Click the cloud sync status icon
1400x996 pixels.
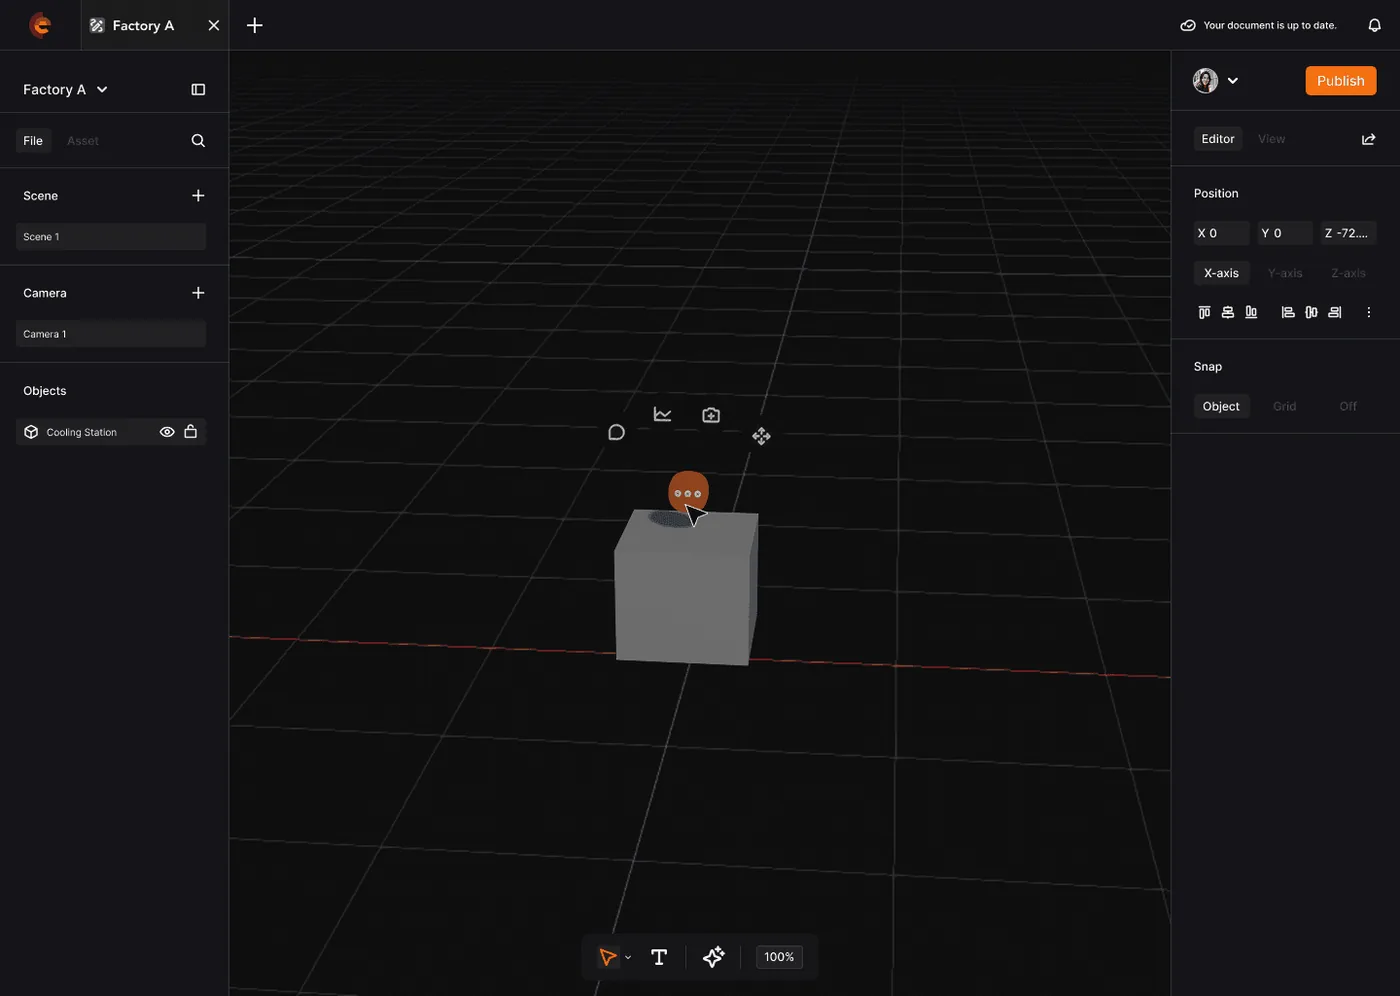(x=1188, y=25)
